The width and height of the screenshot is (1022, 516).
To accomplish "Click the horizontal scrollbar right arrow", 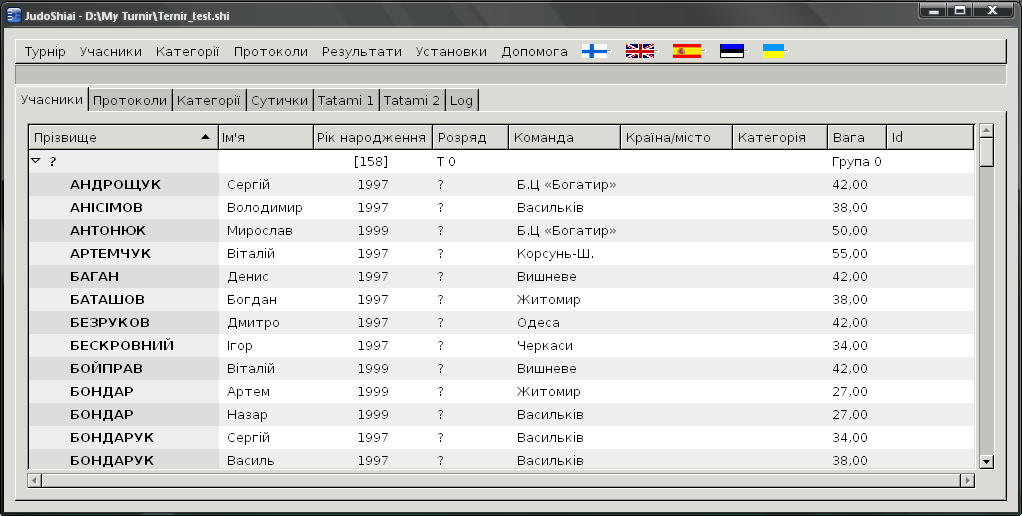I will point(966,481).
